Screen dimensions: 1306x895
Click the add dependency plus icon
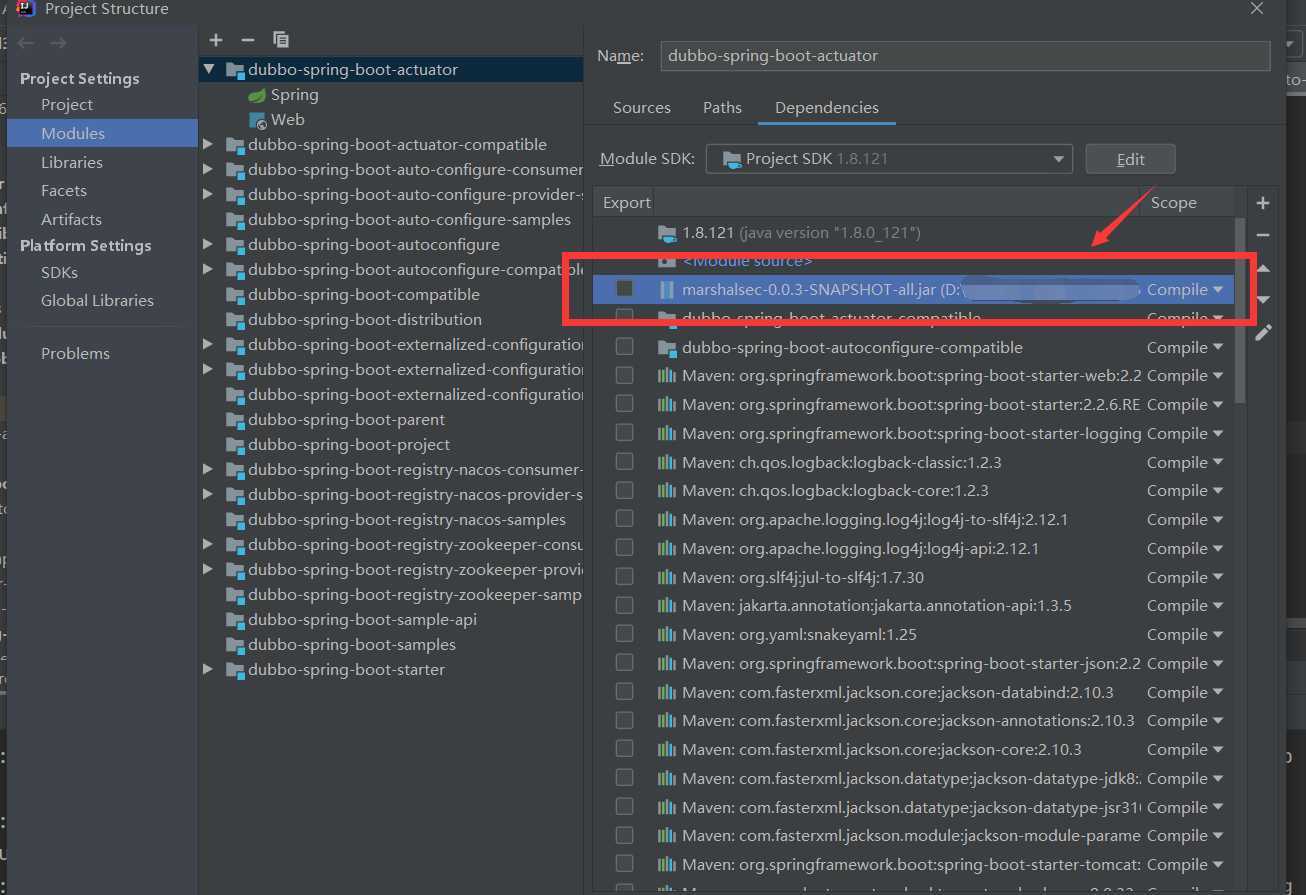pyautogui.click(x=1263, y=203)
